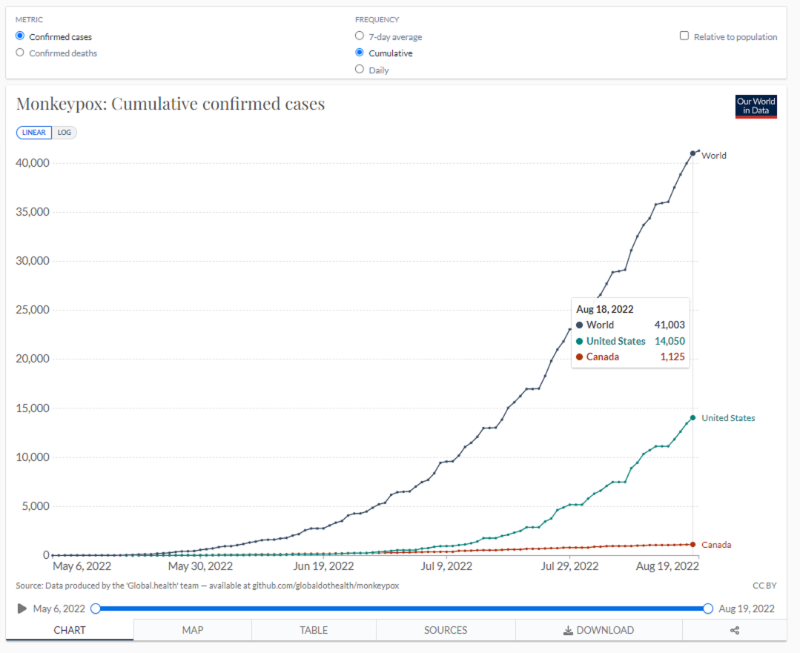Click the 40,000 y-axis label
The height and width of the screenshot is (653, 800).
33,163
